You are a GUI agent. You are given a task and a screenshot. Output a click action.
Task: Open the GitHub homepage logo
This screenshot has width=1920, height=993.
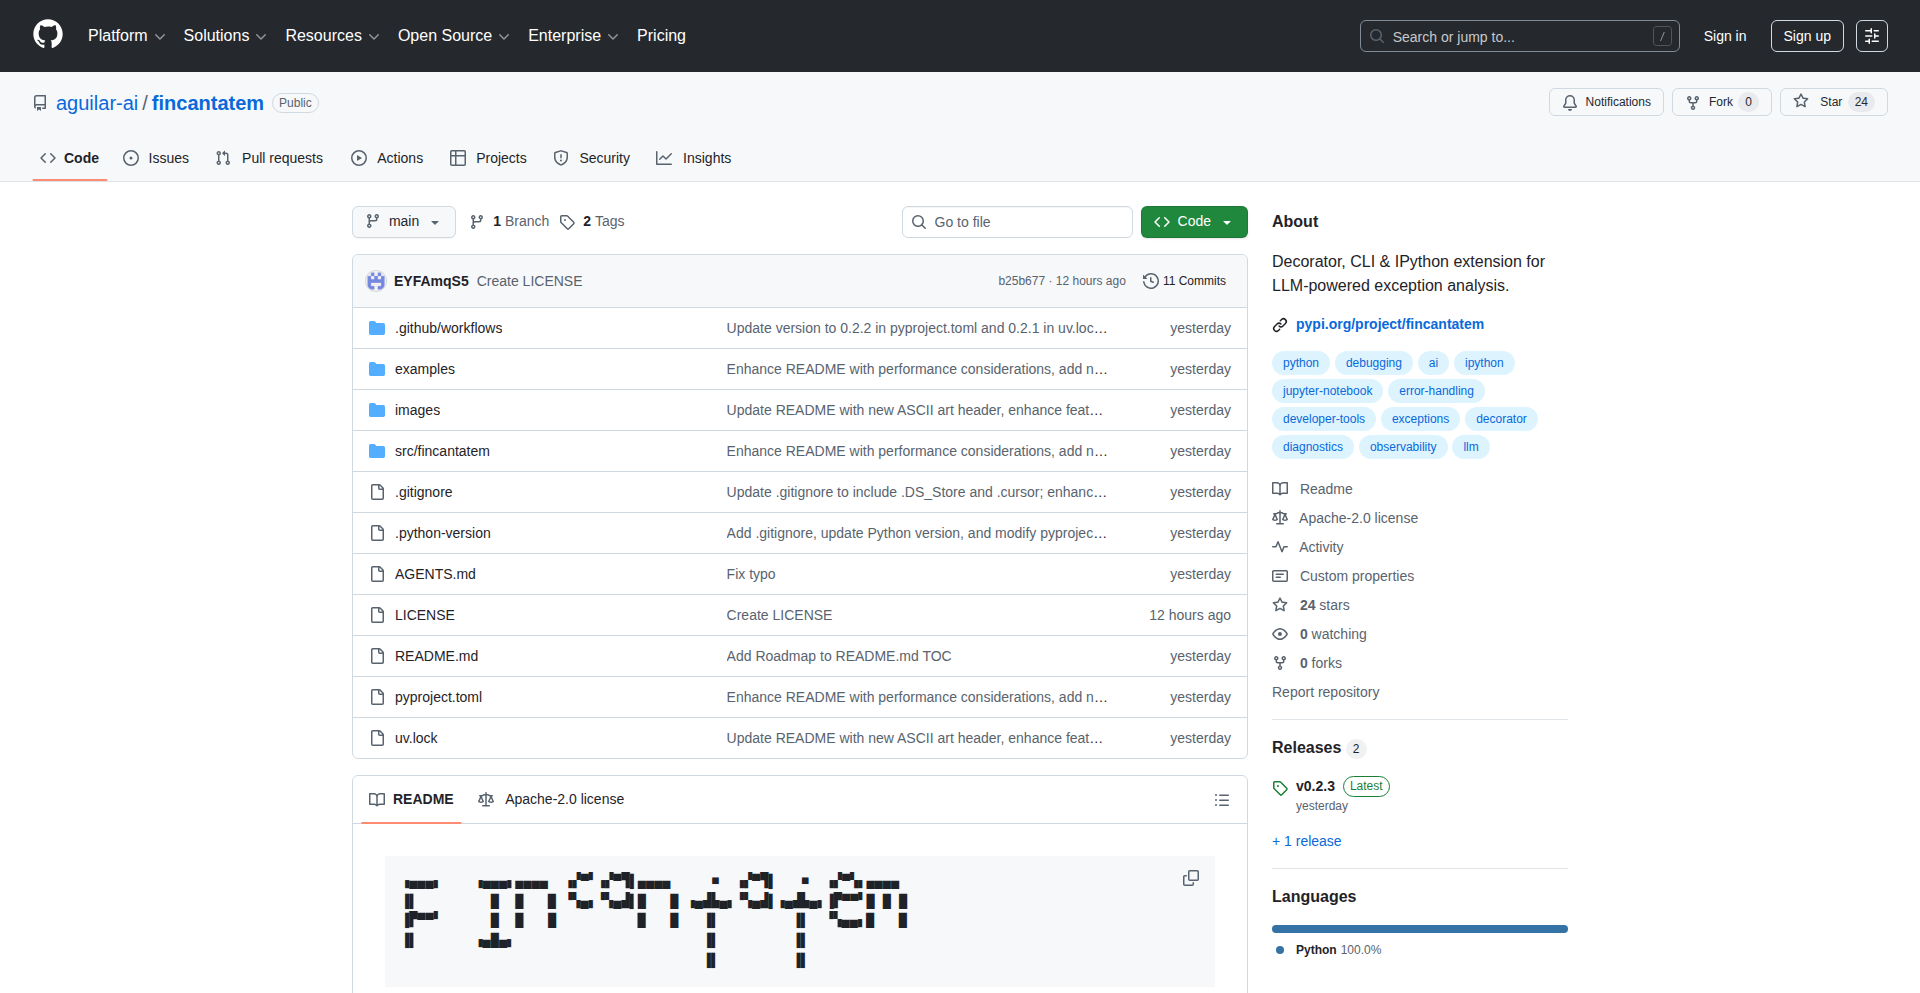click(x=48, y=35)
